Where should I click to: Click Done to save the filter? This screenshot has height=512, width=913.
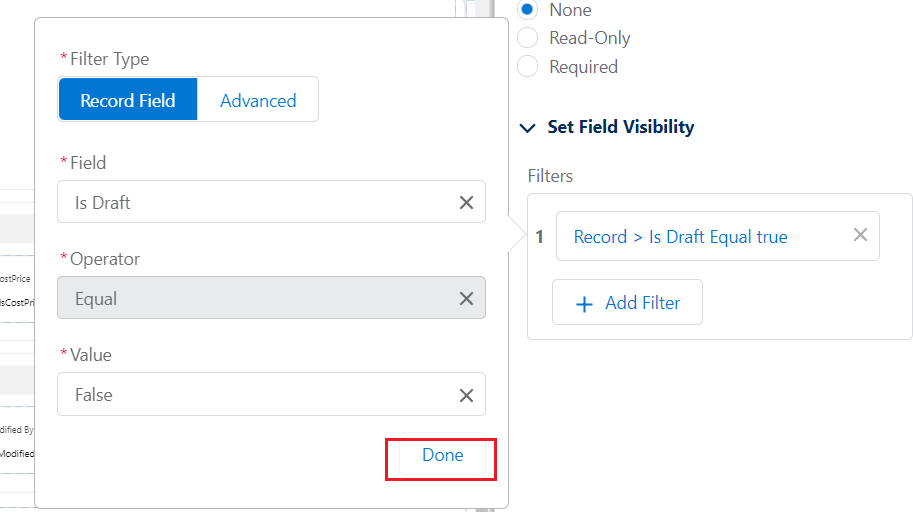click(x=443, y=455)
